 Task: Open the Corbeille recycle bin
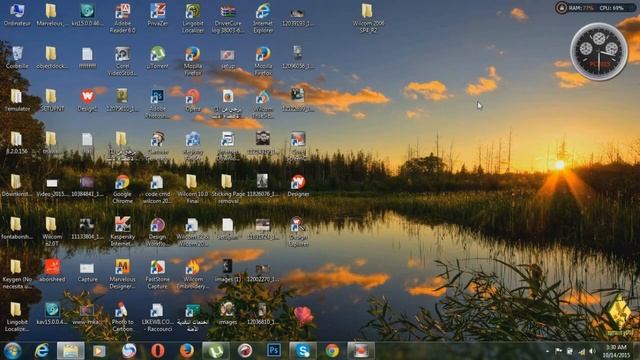(17, 58)
